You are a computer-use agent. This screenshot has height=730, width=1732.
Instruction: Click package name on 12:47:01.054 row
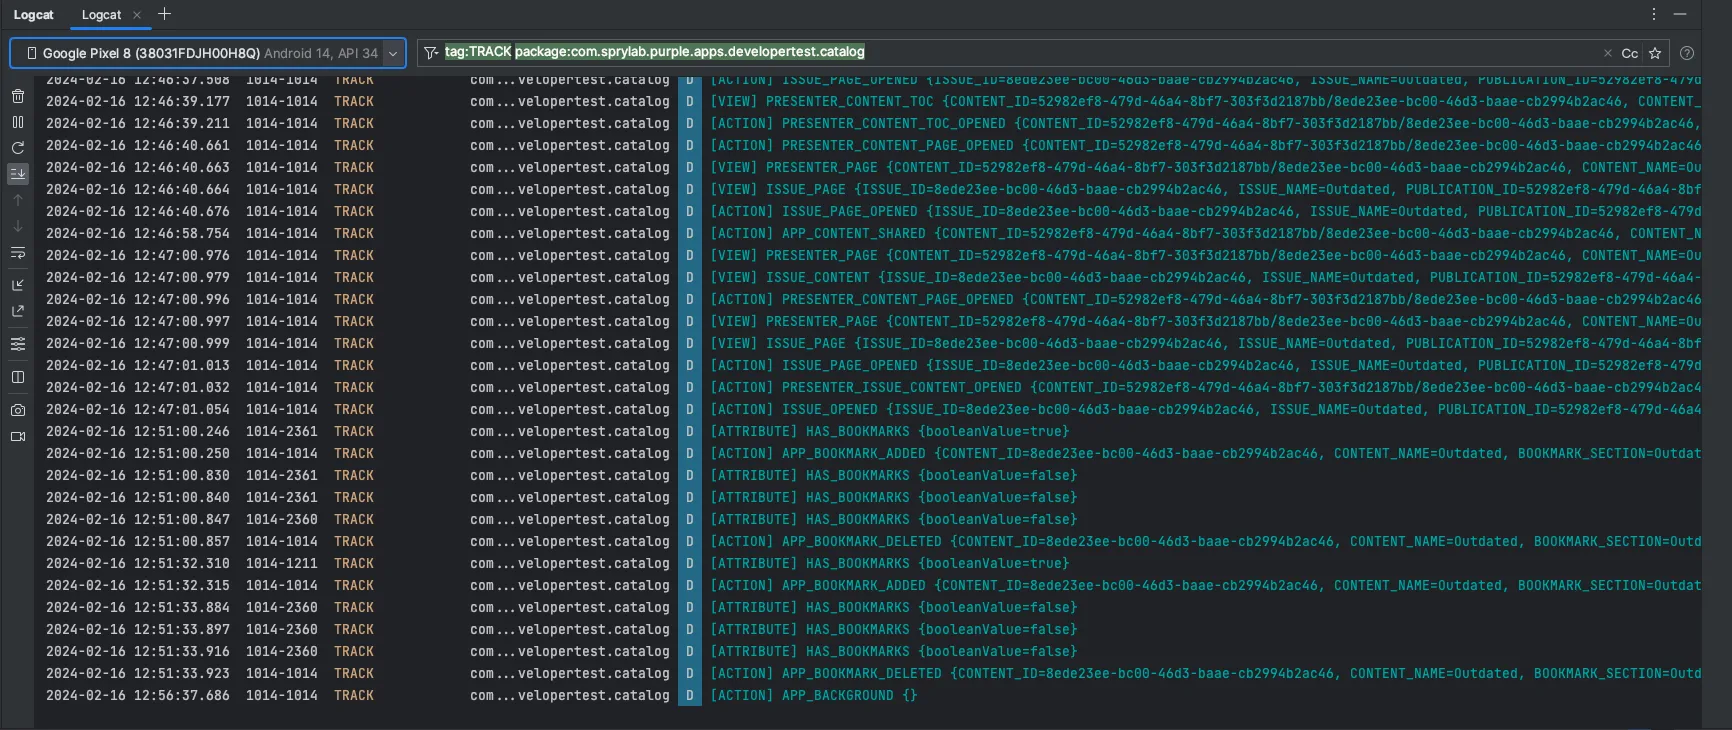[x=570, y=409]
